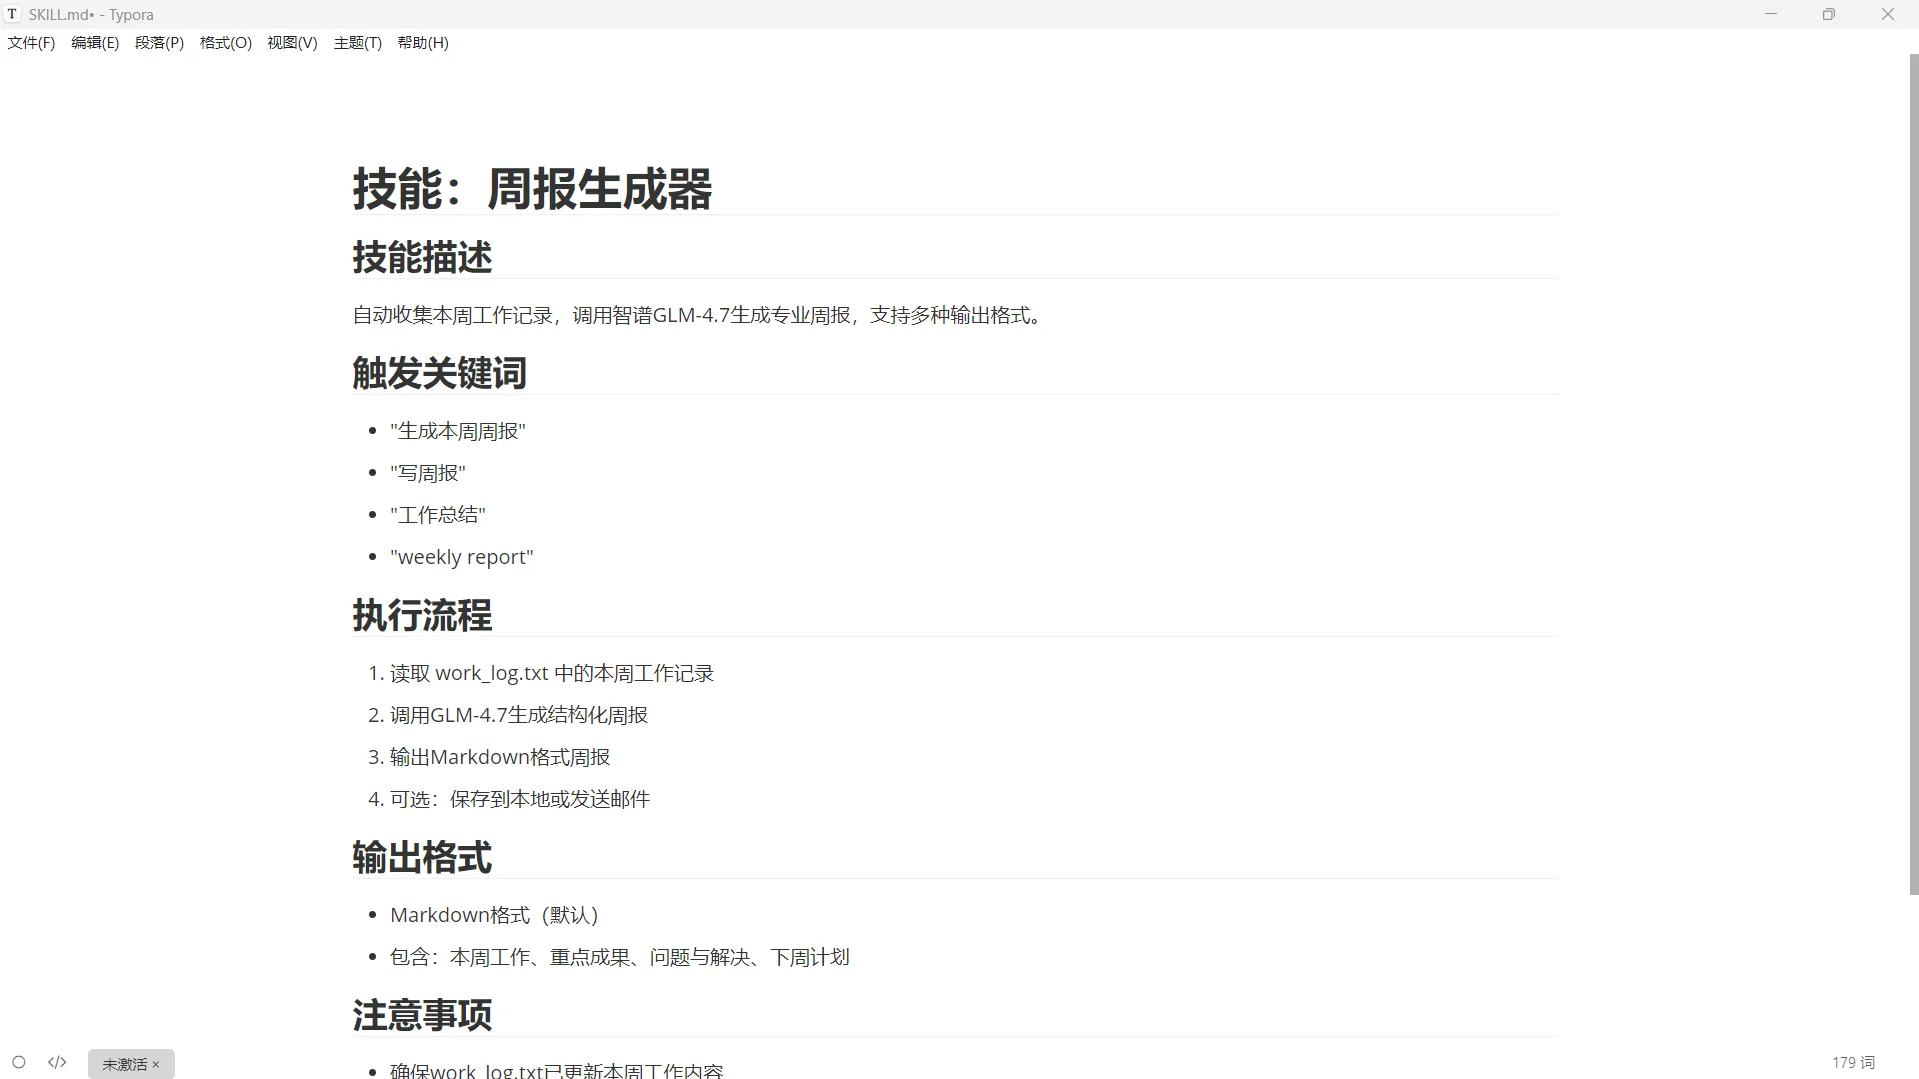Place cursor in heading 技能：周报生成器
Screen dimensions: 1919x1079
(532, 189)
